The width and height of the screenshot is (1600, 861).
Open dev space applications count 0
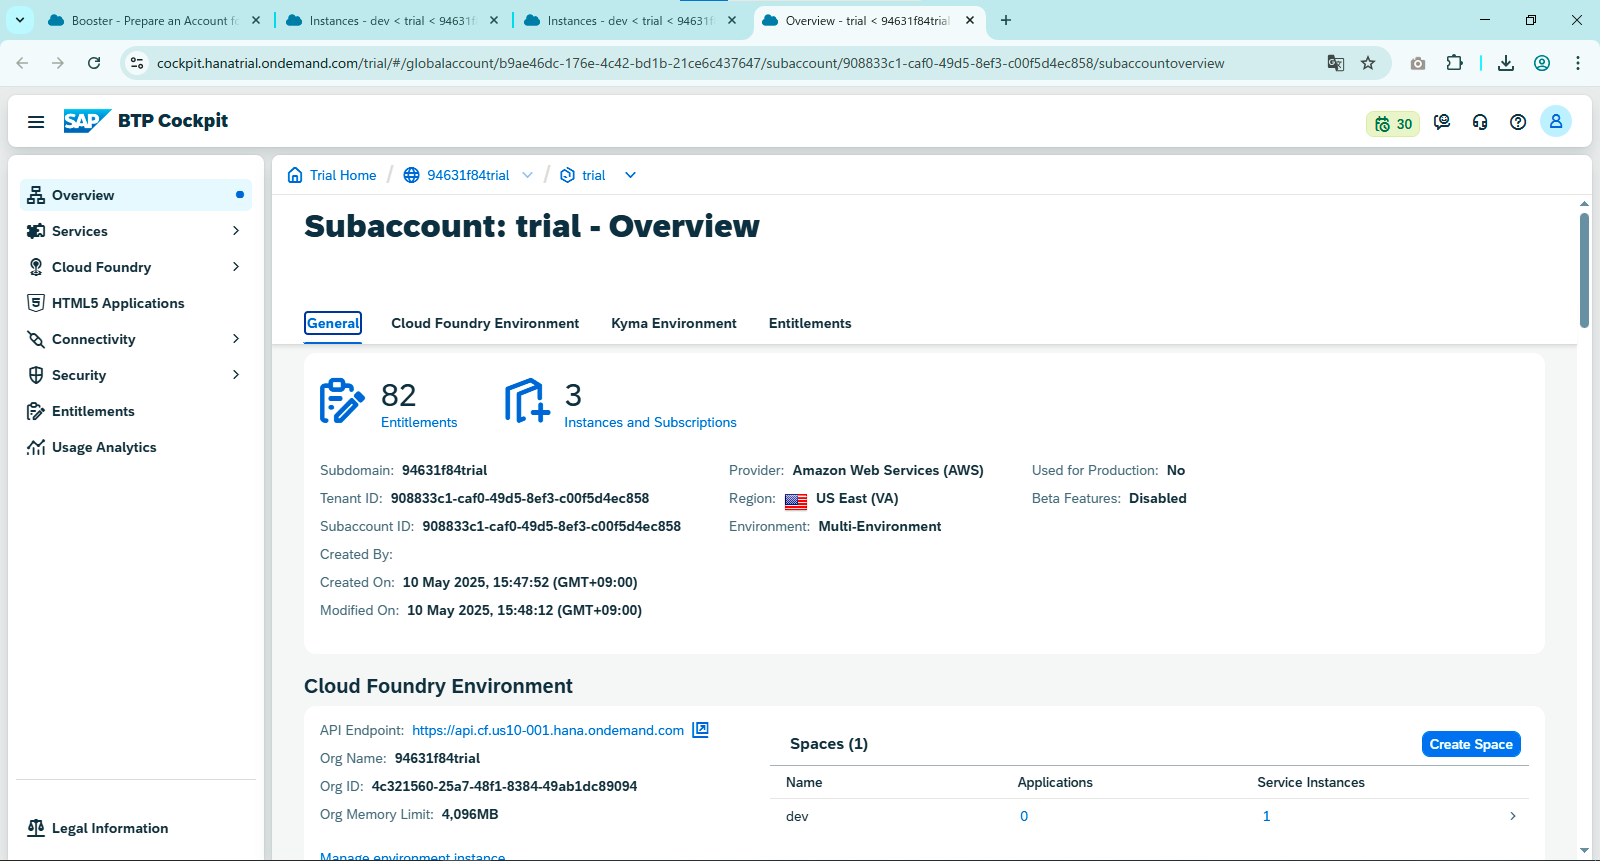(1024, 816)
